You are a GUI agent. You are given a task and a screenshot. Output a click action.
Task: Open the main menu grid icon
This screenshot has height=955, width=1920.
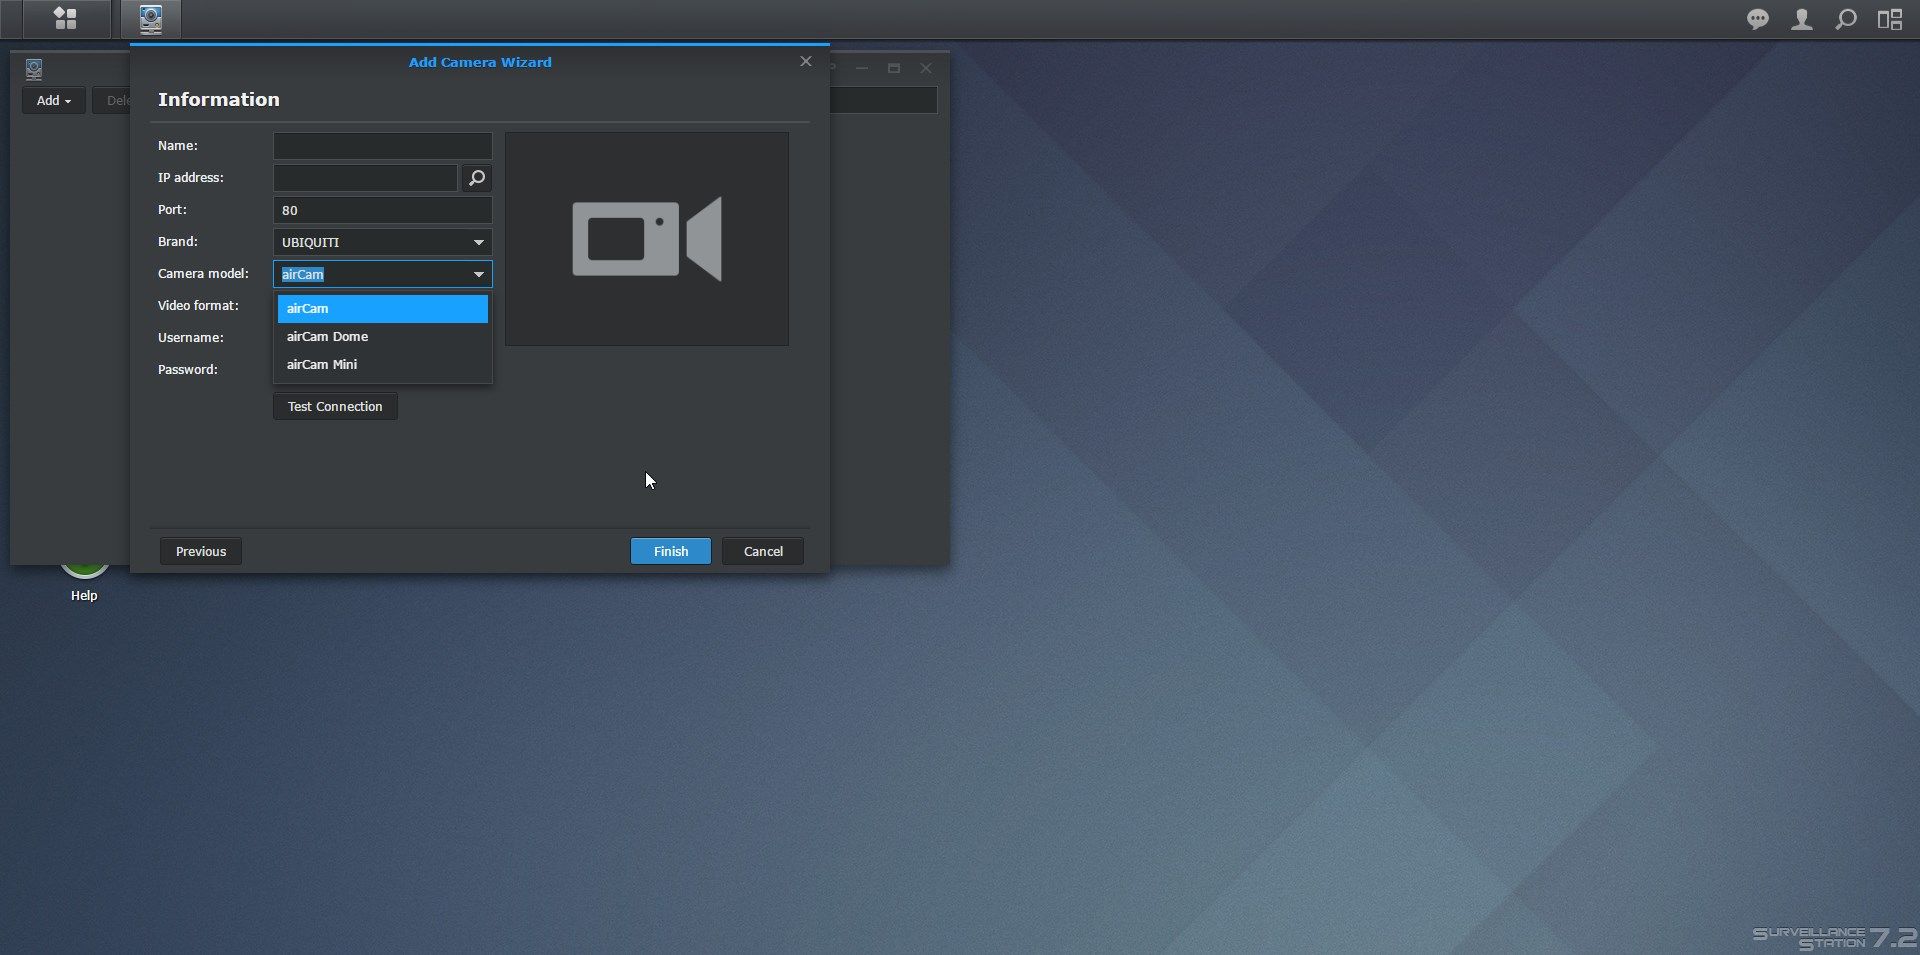tap(65, 19)
